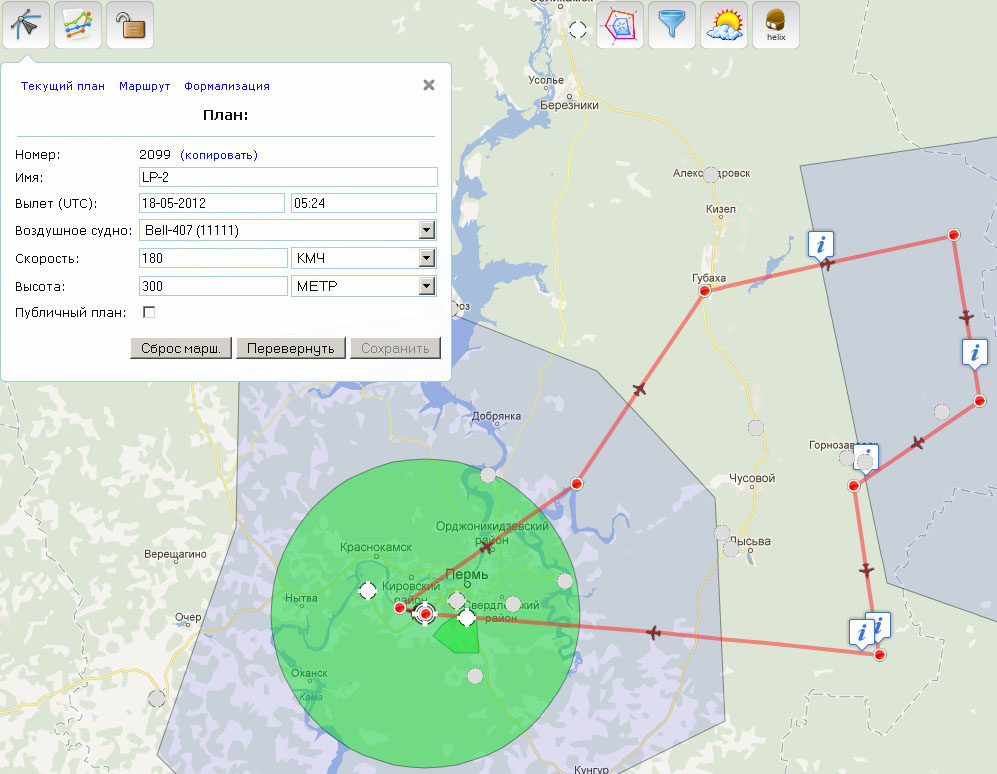
Task: Expand the Воздушное судно dropdown
Action: tap(427, 231)
